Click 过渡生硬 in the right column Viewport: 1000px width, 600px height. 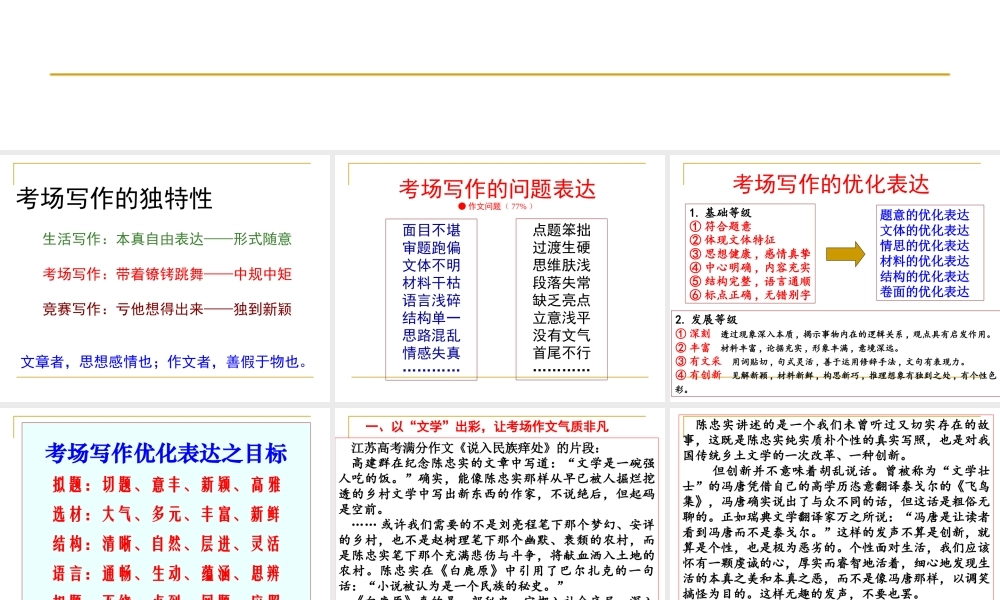click(562, 247)
